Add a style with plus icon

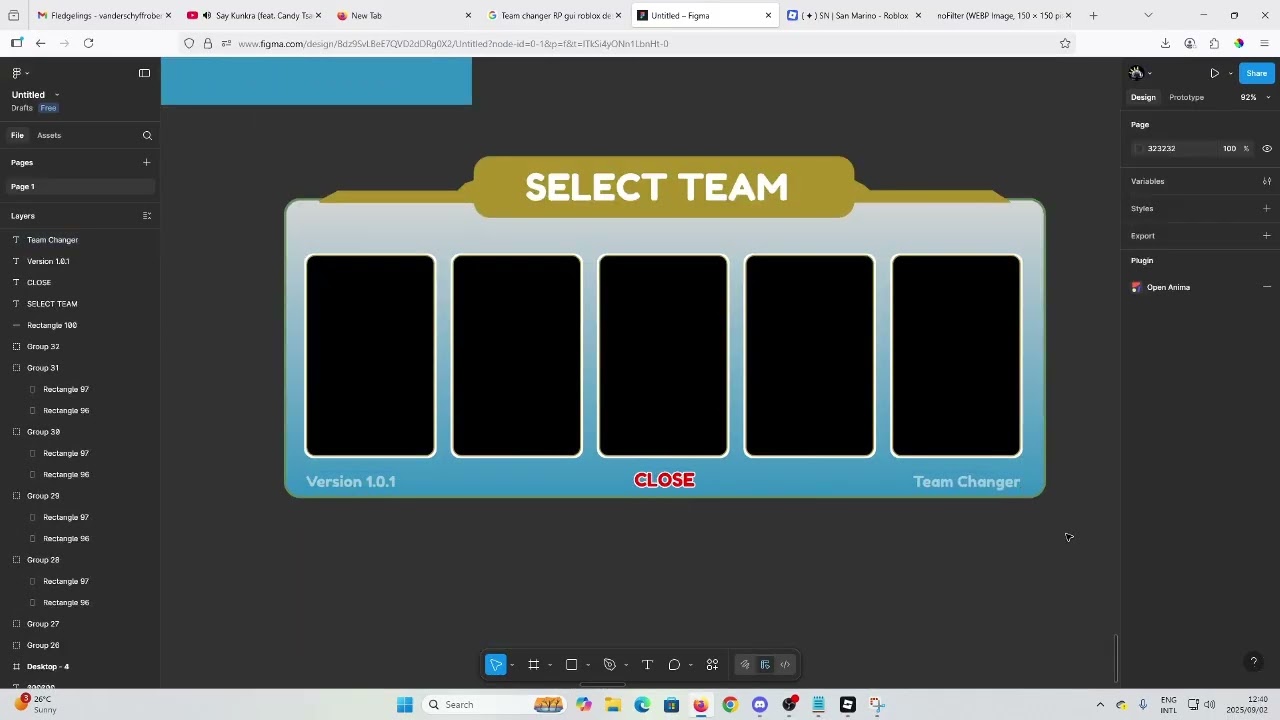click(1266, 209)
